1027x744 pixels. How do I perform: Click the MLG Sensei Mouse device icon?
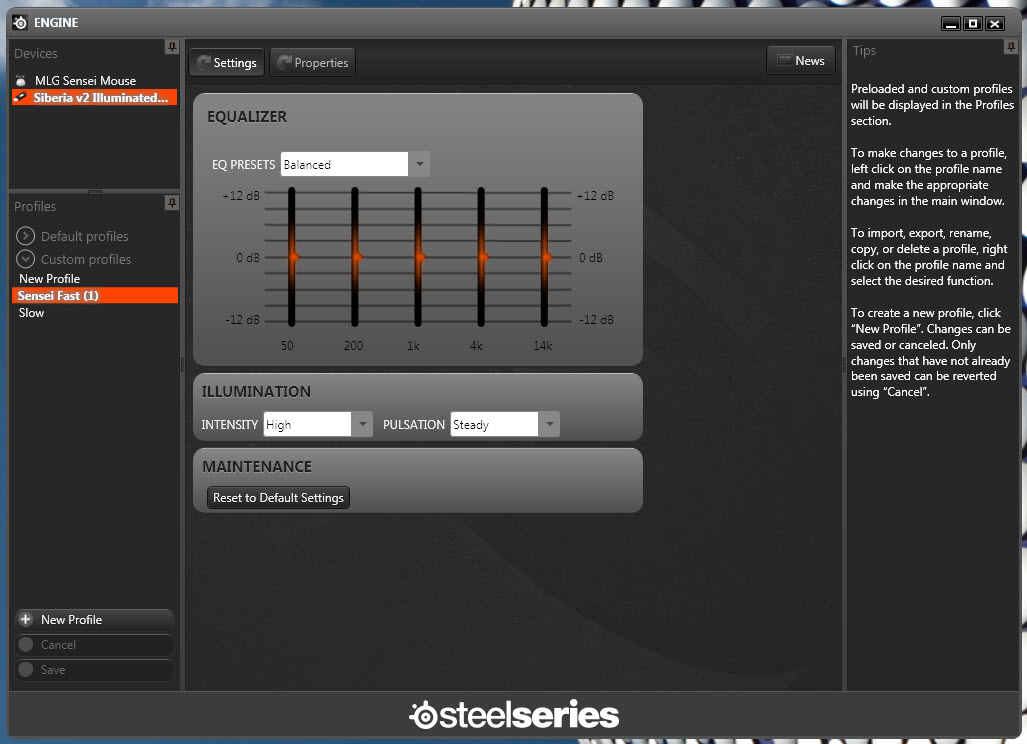21,81
